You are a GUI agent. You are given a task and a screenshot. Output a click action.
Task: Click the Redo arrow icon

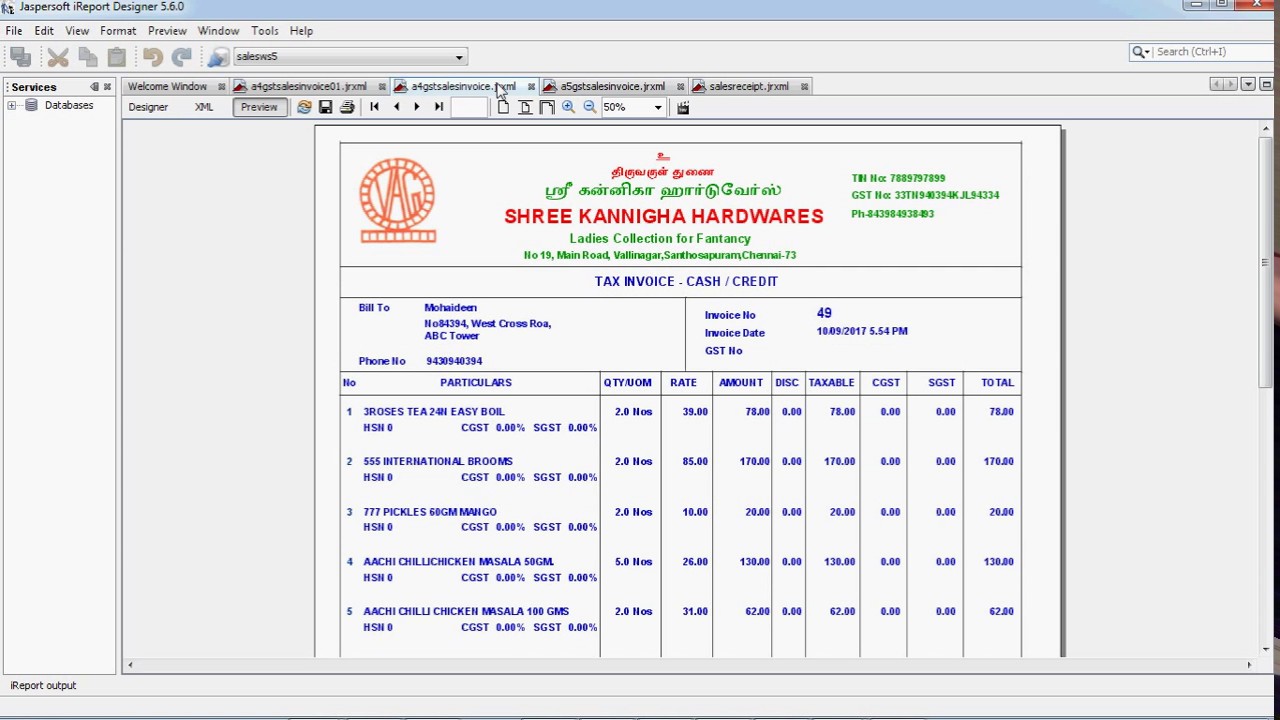[181, 57]
